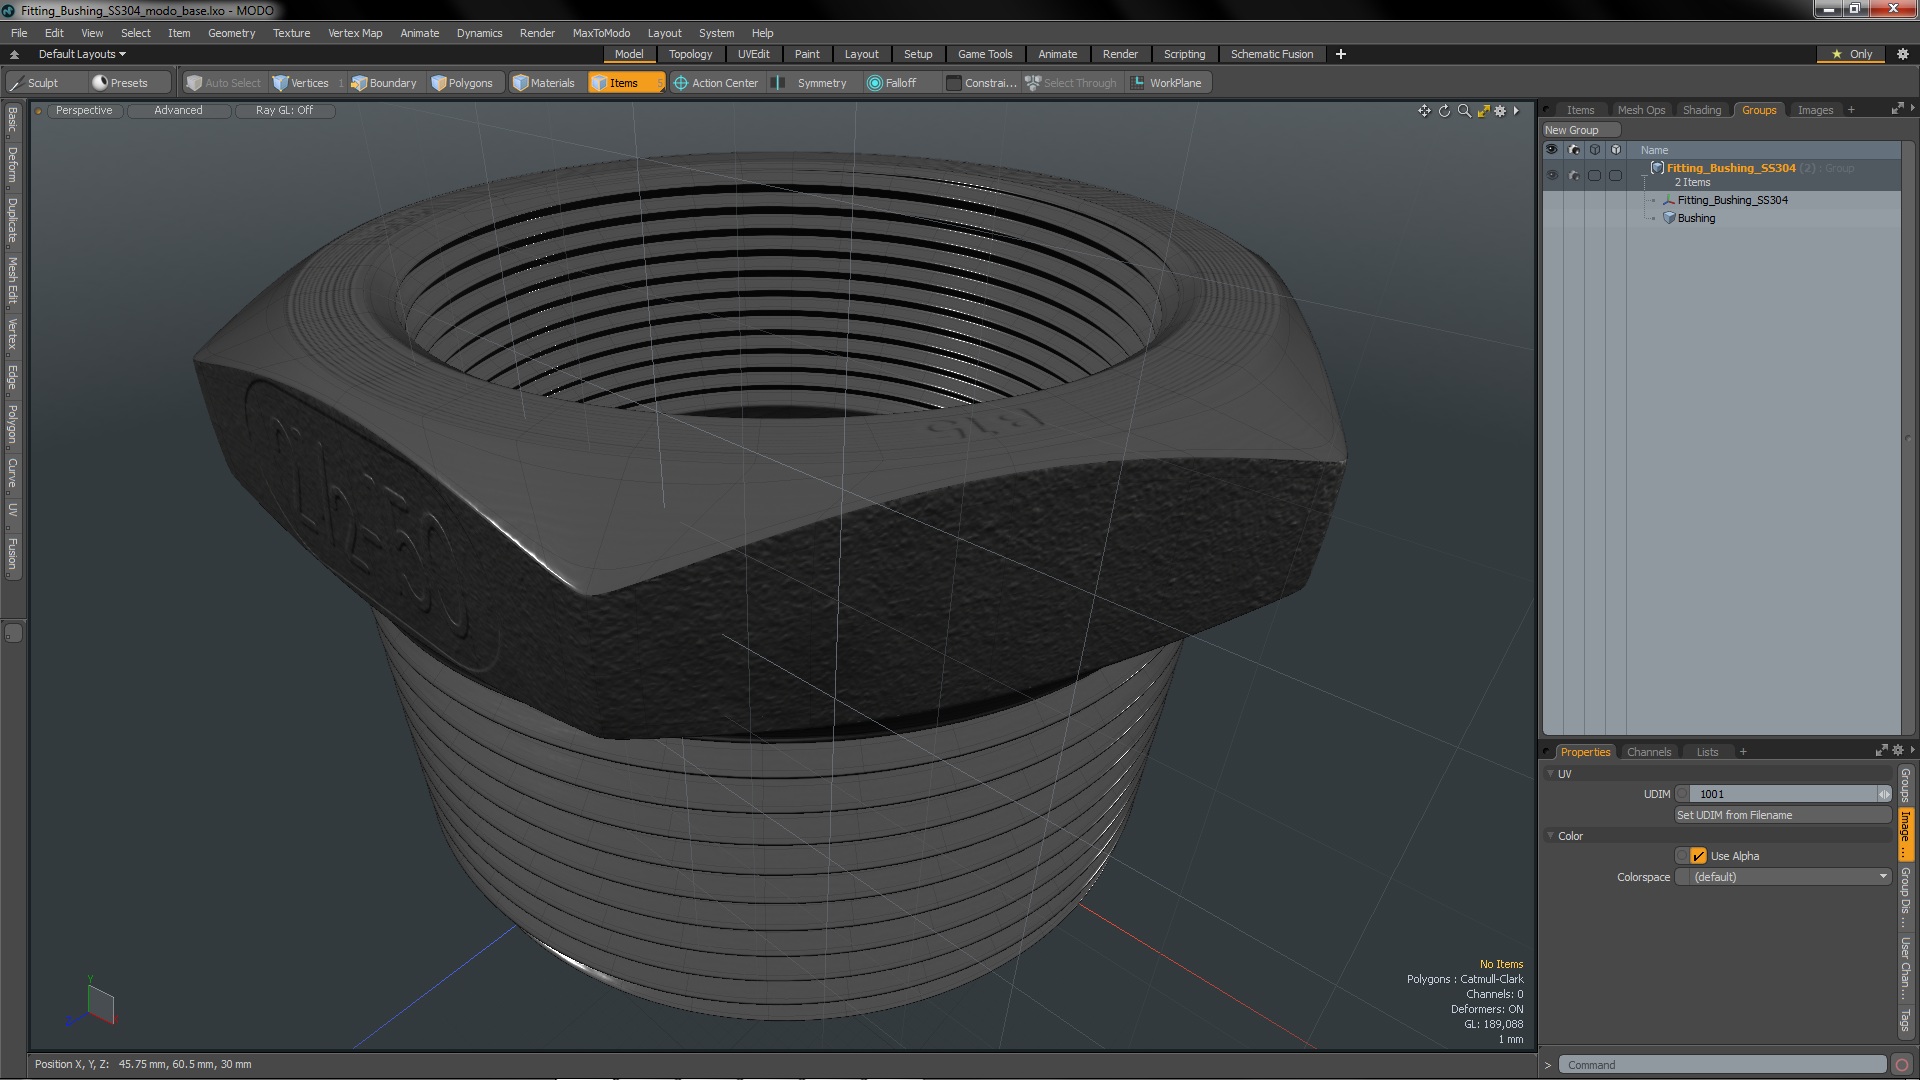
Task: Collapse the UV section expander
Action: 1551,774
